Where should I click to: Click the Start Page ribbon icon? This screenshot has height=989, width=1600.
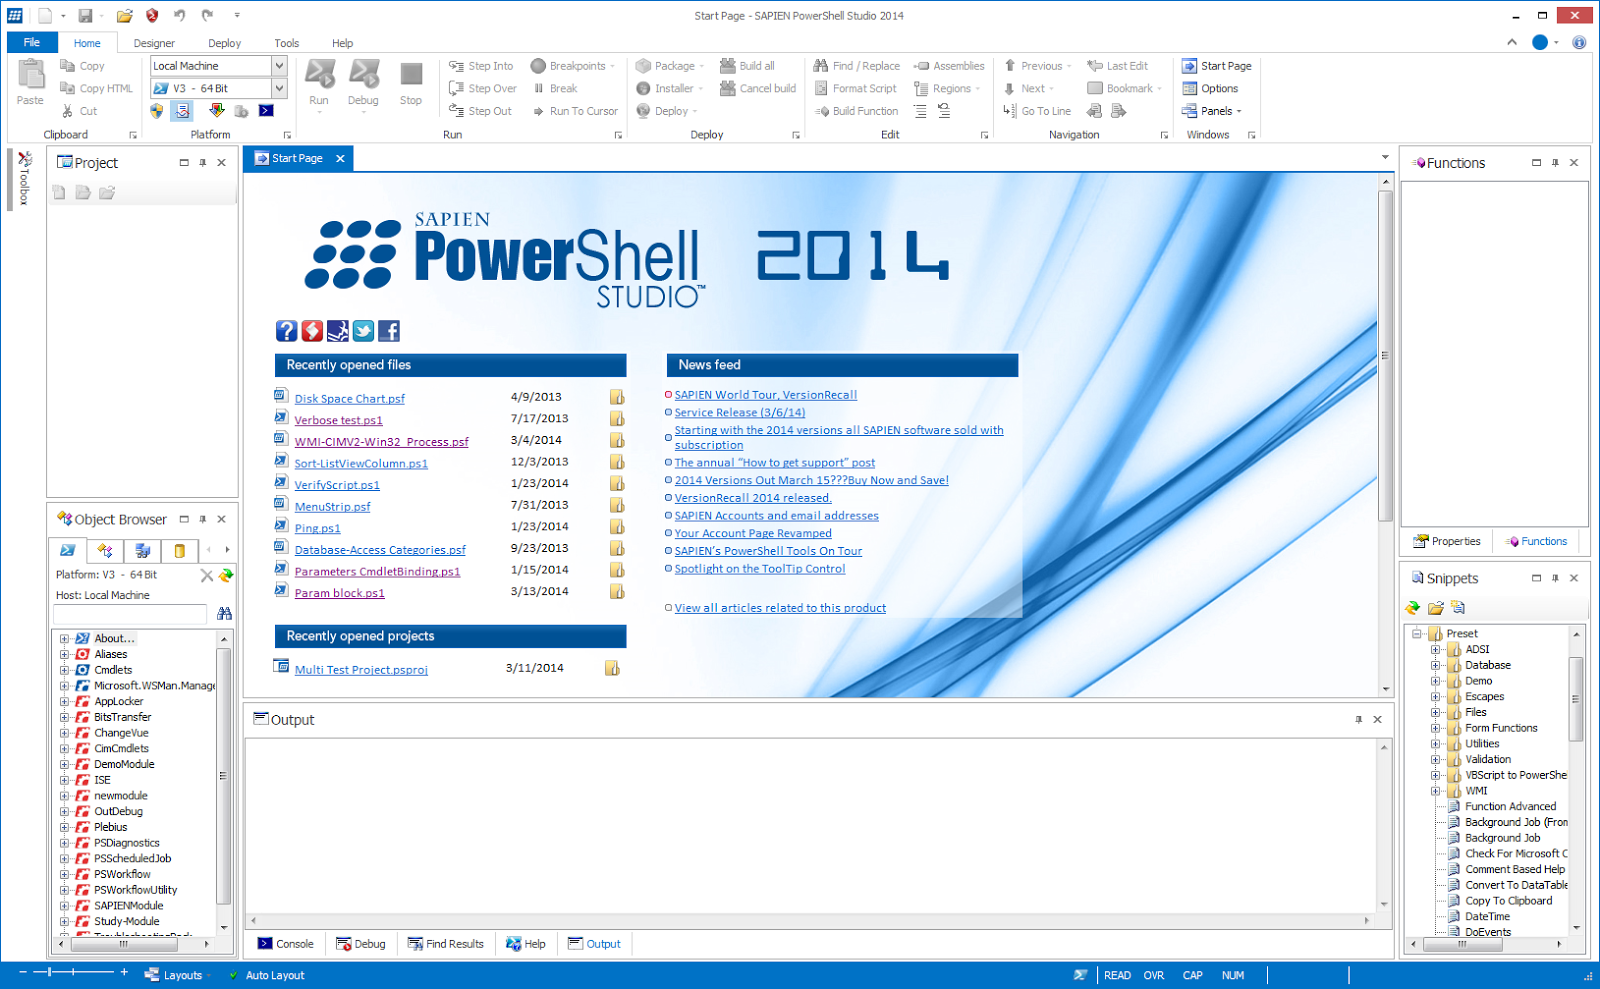tap(1189, 66)
